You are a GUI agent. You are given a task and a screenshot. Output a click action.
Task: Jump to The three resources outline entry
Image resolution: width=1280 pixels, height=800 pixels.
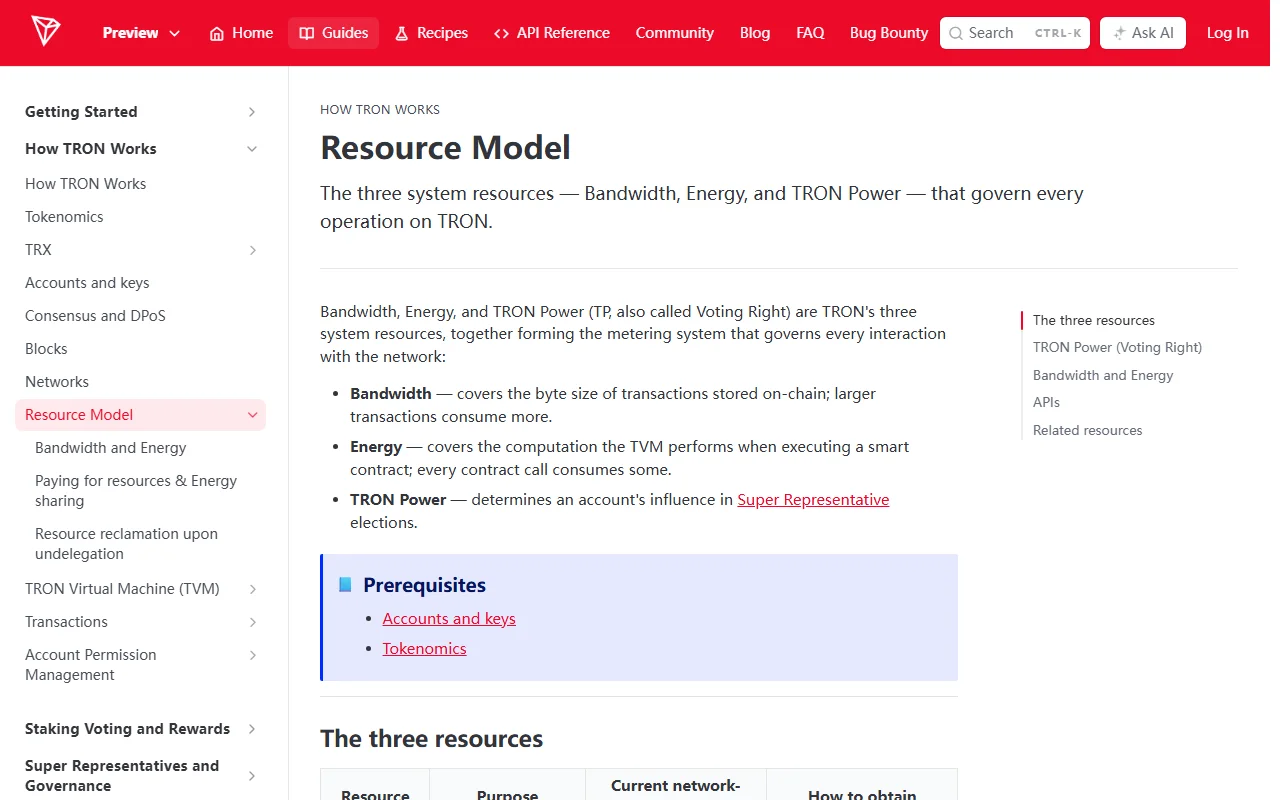(1093, 321)
